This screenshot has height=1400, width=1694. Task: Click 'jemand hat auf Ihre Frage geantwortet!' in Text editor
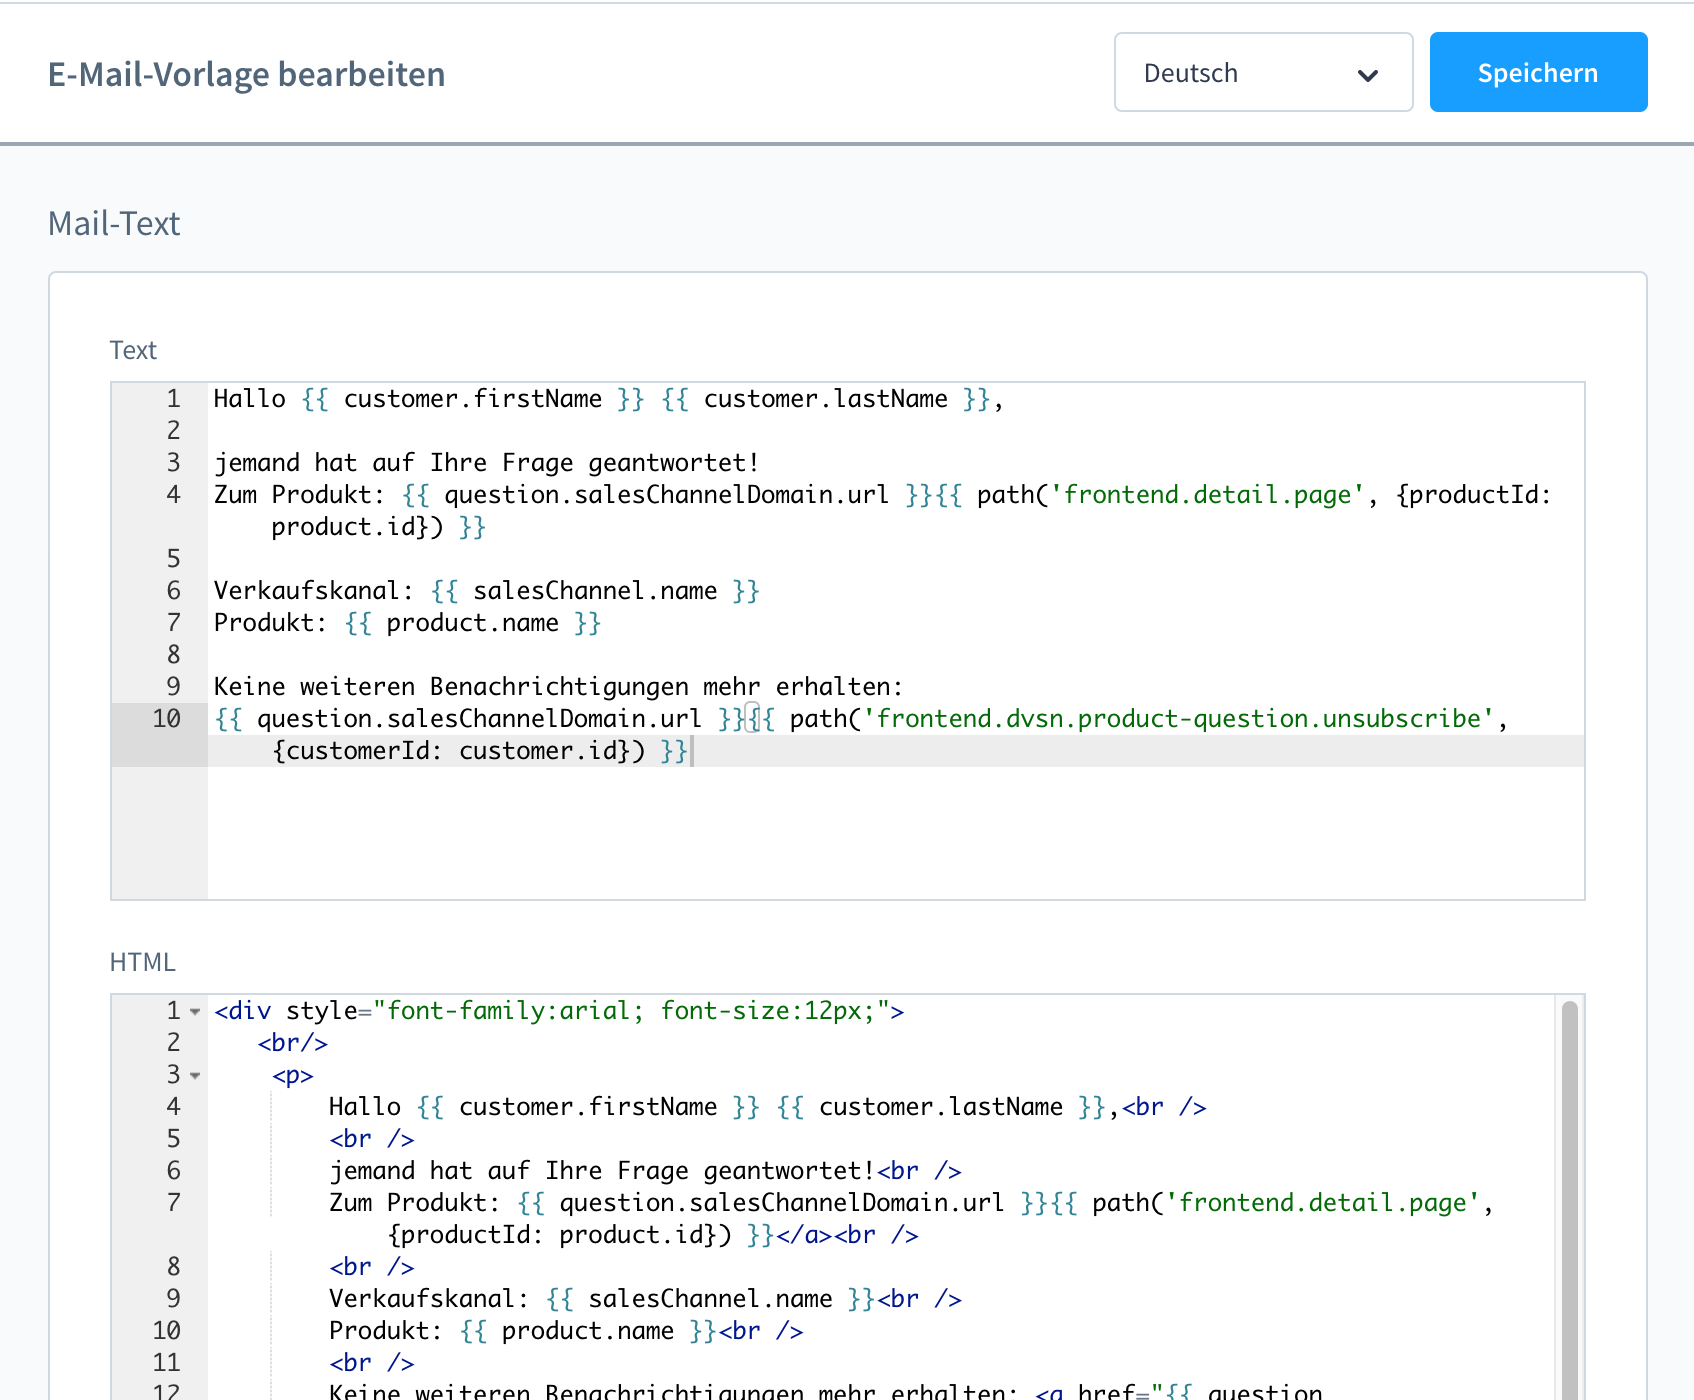pyautogui.click(x=486, y=463)
